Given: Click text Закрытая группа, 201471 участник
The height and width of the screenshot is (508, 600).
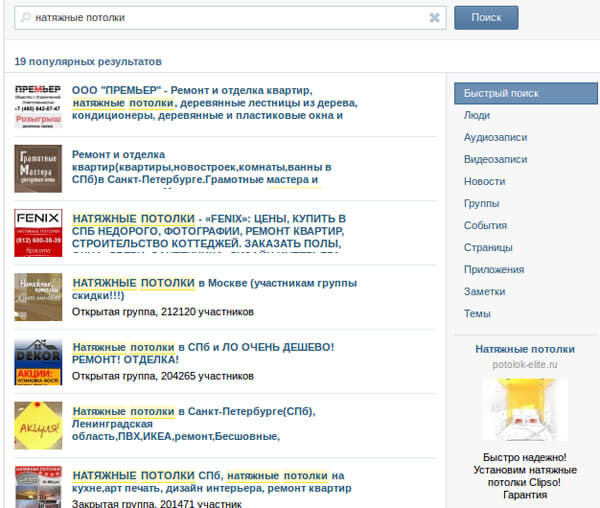Looking at the screenshot, I should 157,504.
